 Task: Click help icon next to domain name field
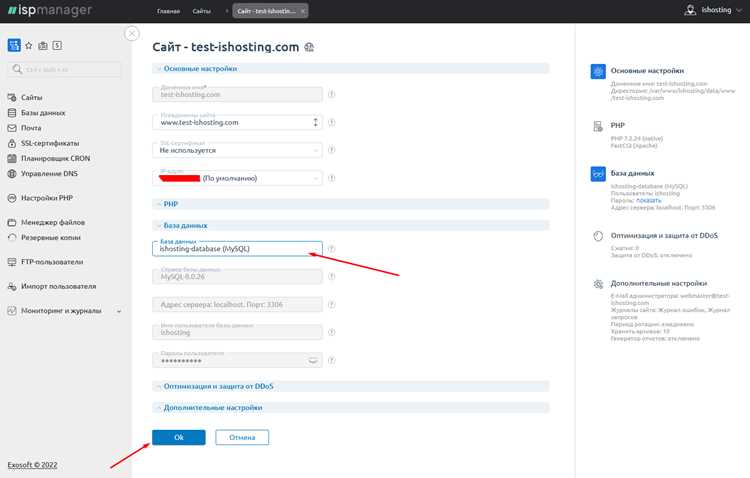[331, 95]
